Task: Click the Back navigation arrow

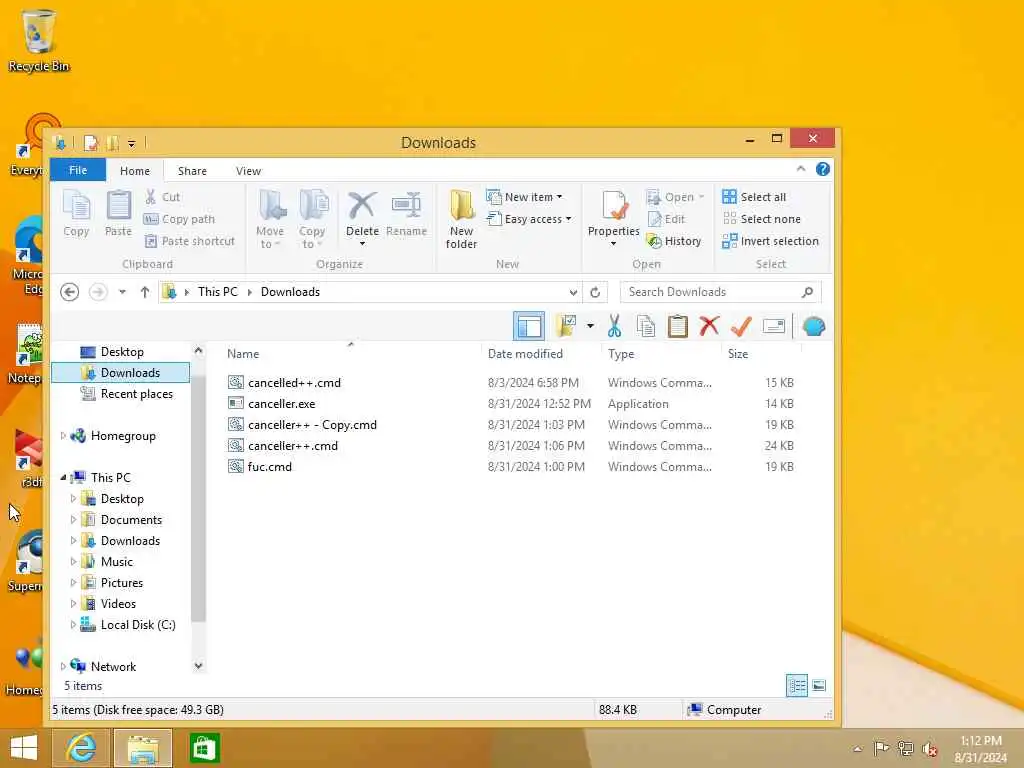Action: [69, 292]
